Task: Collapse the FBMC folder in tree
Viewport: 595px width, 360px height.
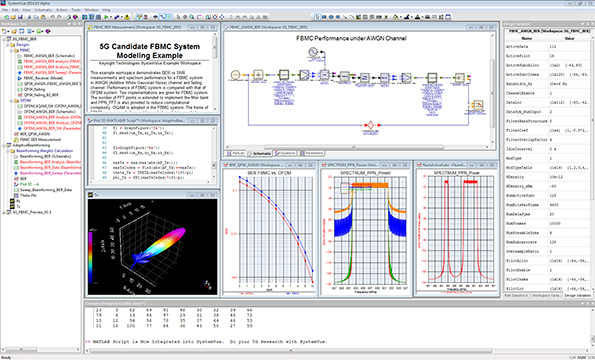Action: (11, 50)
